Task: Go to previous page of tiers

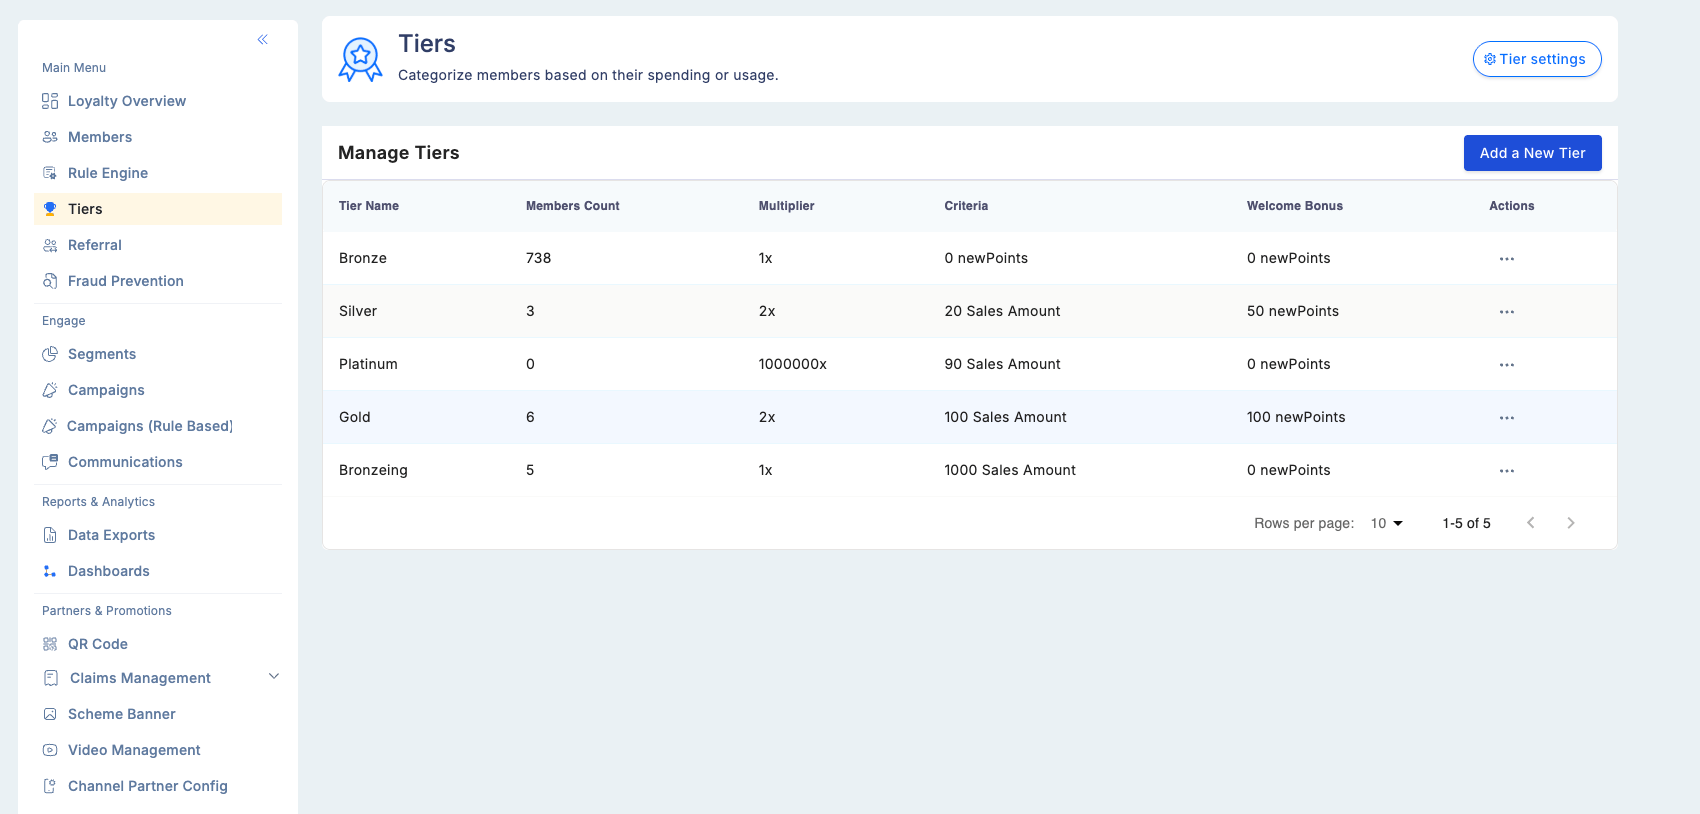Action: [x=1530, y=523]
